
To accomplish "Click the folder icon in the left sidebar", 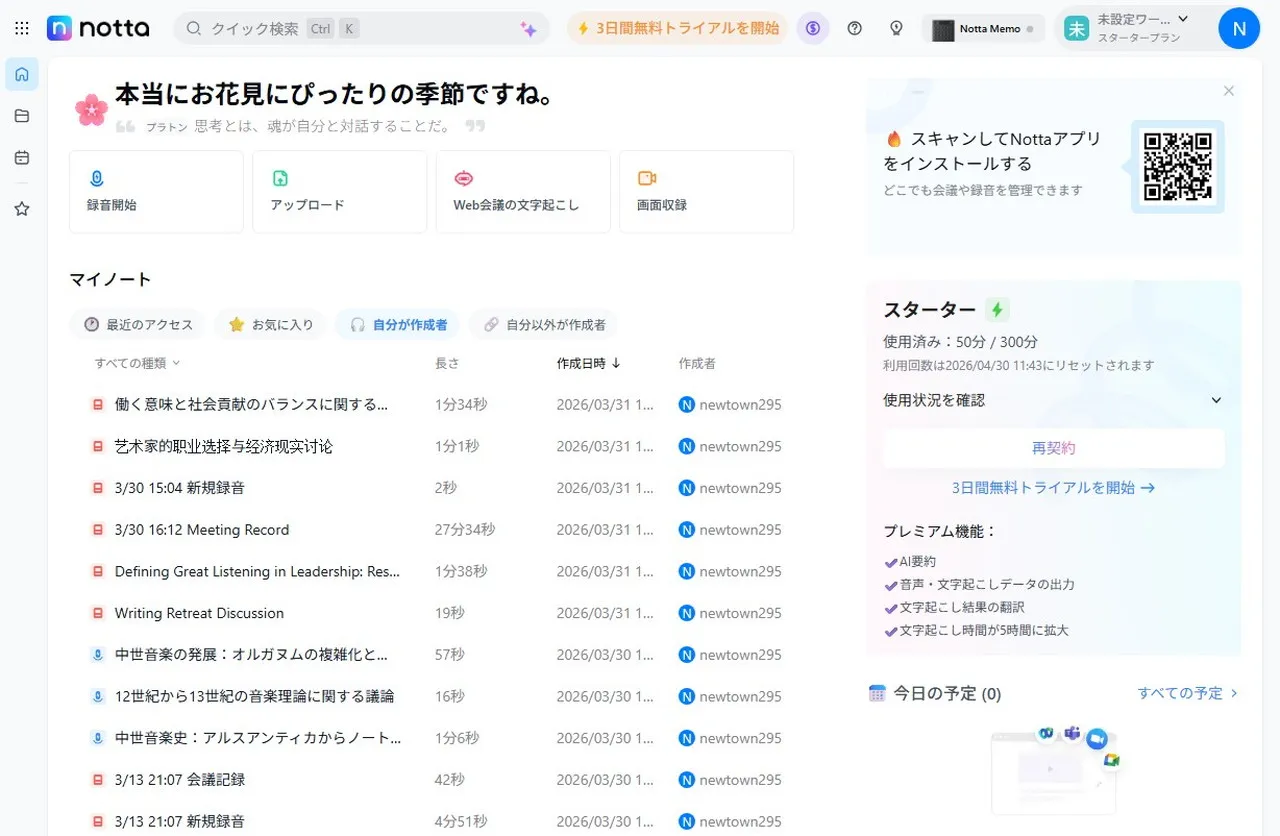I will coord(21,115).
